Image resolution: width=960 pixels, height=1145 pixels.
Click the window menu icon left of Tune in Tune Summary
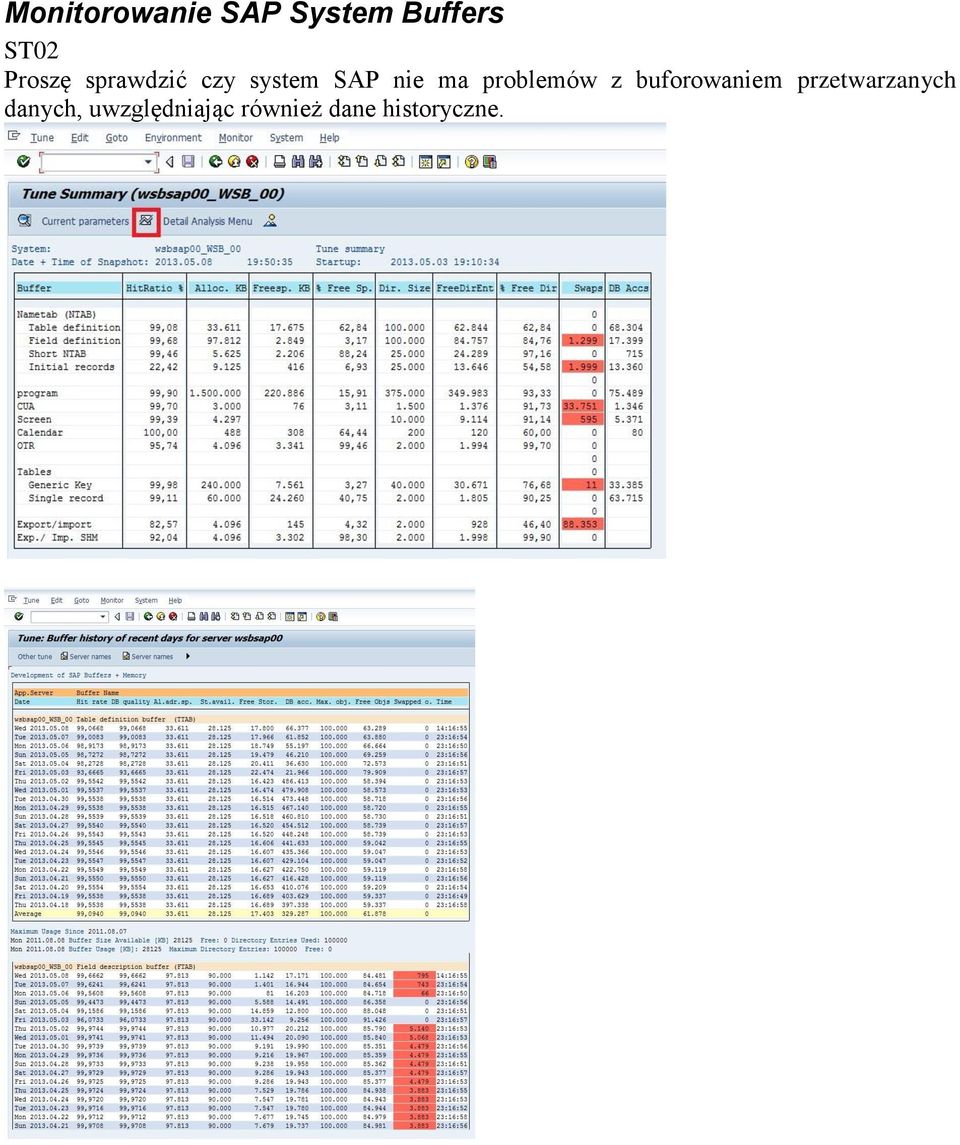14,137
